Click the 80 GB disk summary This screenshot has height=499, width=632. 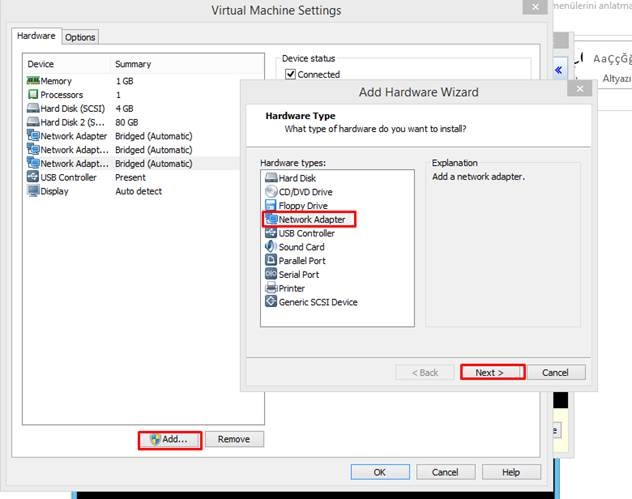[x=127, y=122]
